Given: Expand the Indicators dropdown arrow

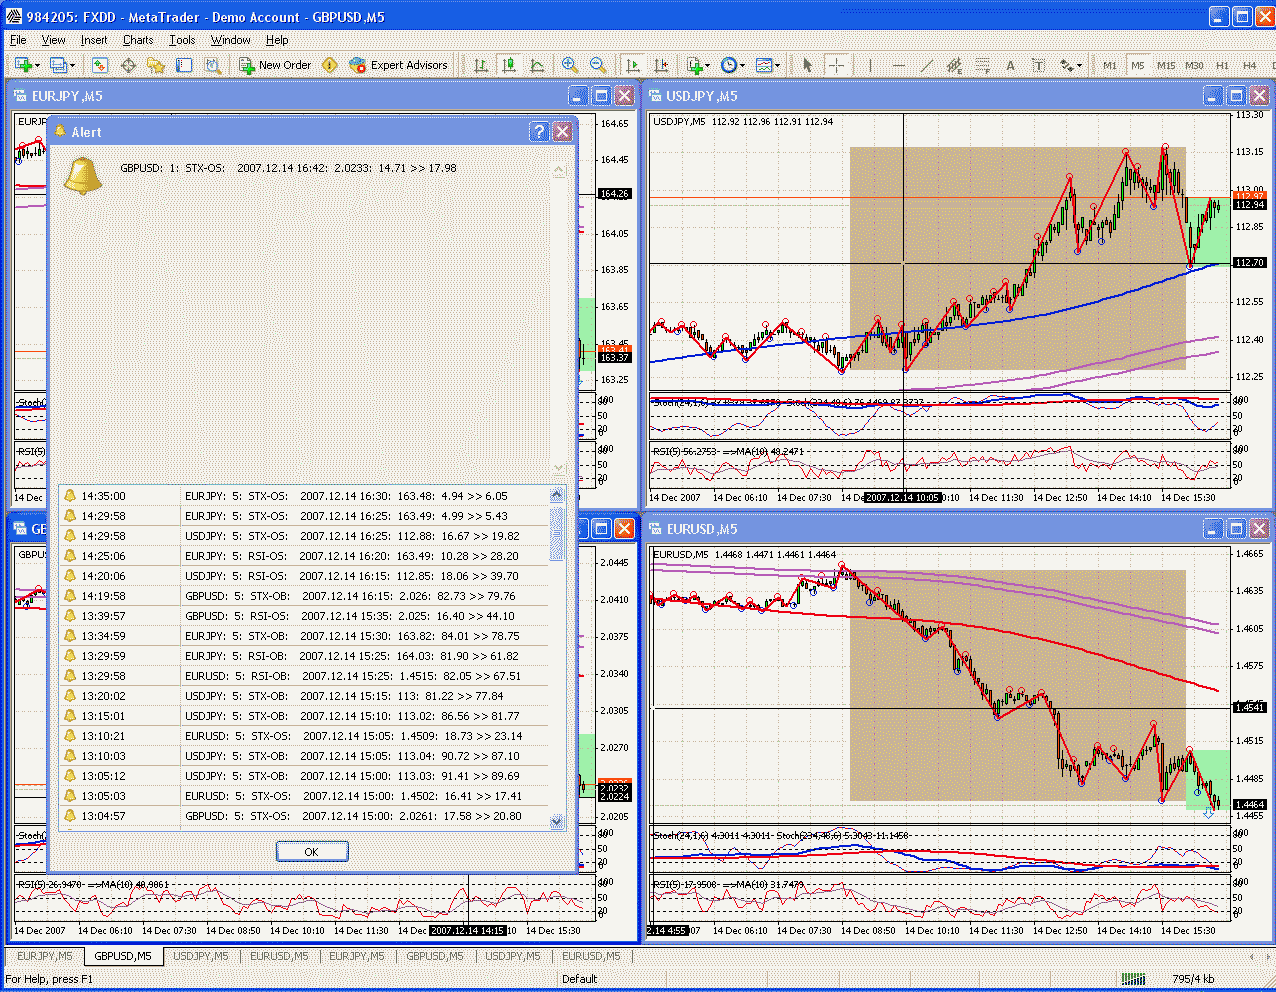Looking at the screenshot, I should [707, 65].
